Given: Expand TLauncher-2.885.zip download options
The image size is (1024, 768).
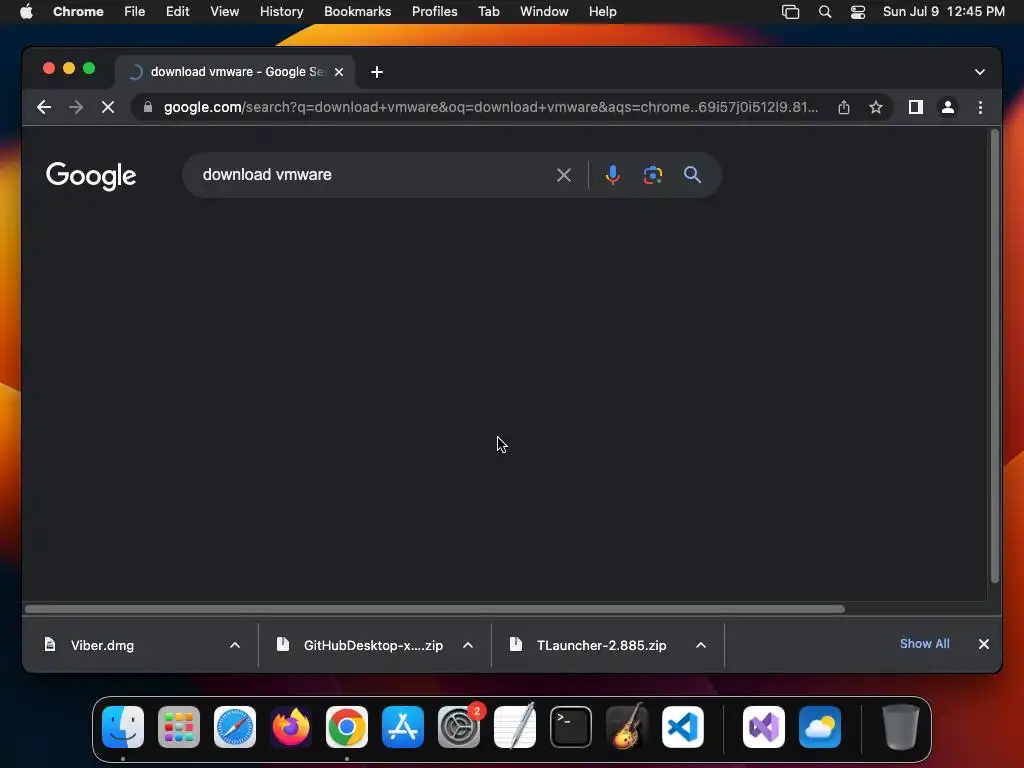Looking at the screenshot, I should click(701, 645).
